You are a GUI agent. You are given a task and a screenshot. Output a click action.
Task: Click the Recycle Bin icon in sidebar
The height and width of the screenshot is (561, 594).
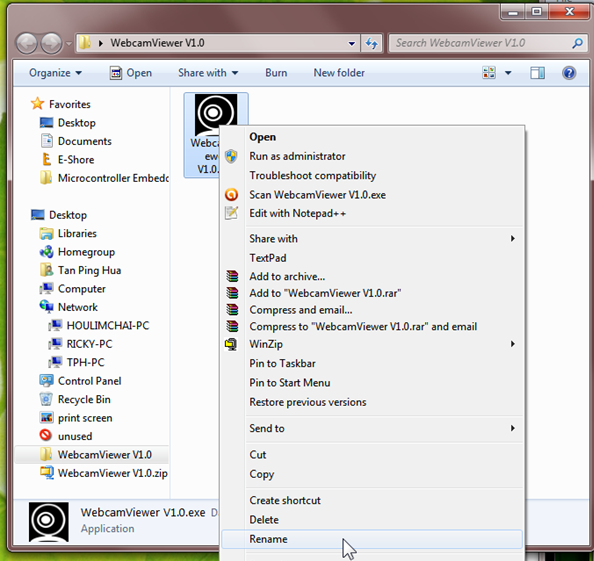[x=46, y=399]
